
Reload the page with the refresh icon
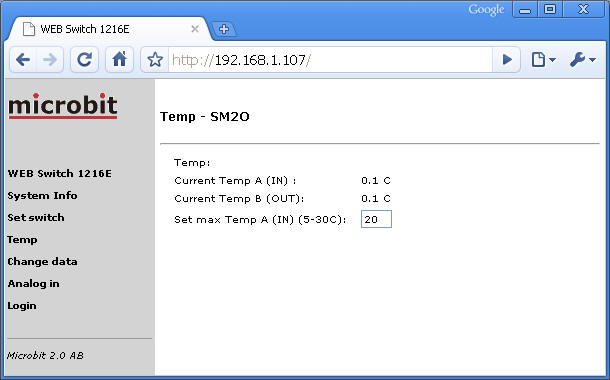[84, 60]
